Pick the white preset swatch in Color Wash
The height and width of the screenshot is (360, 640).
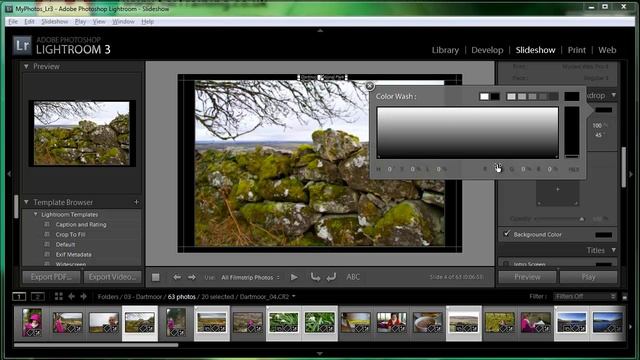click(484, 96)
